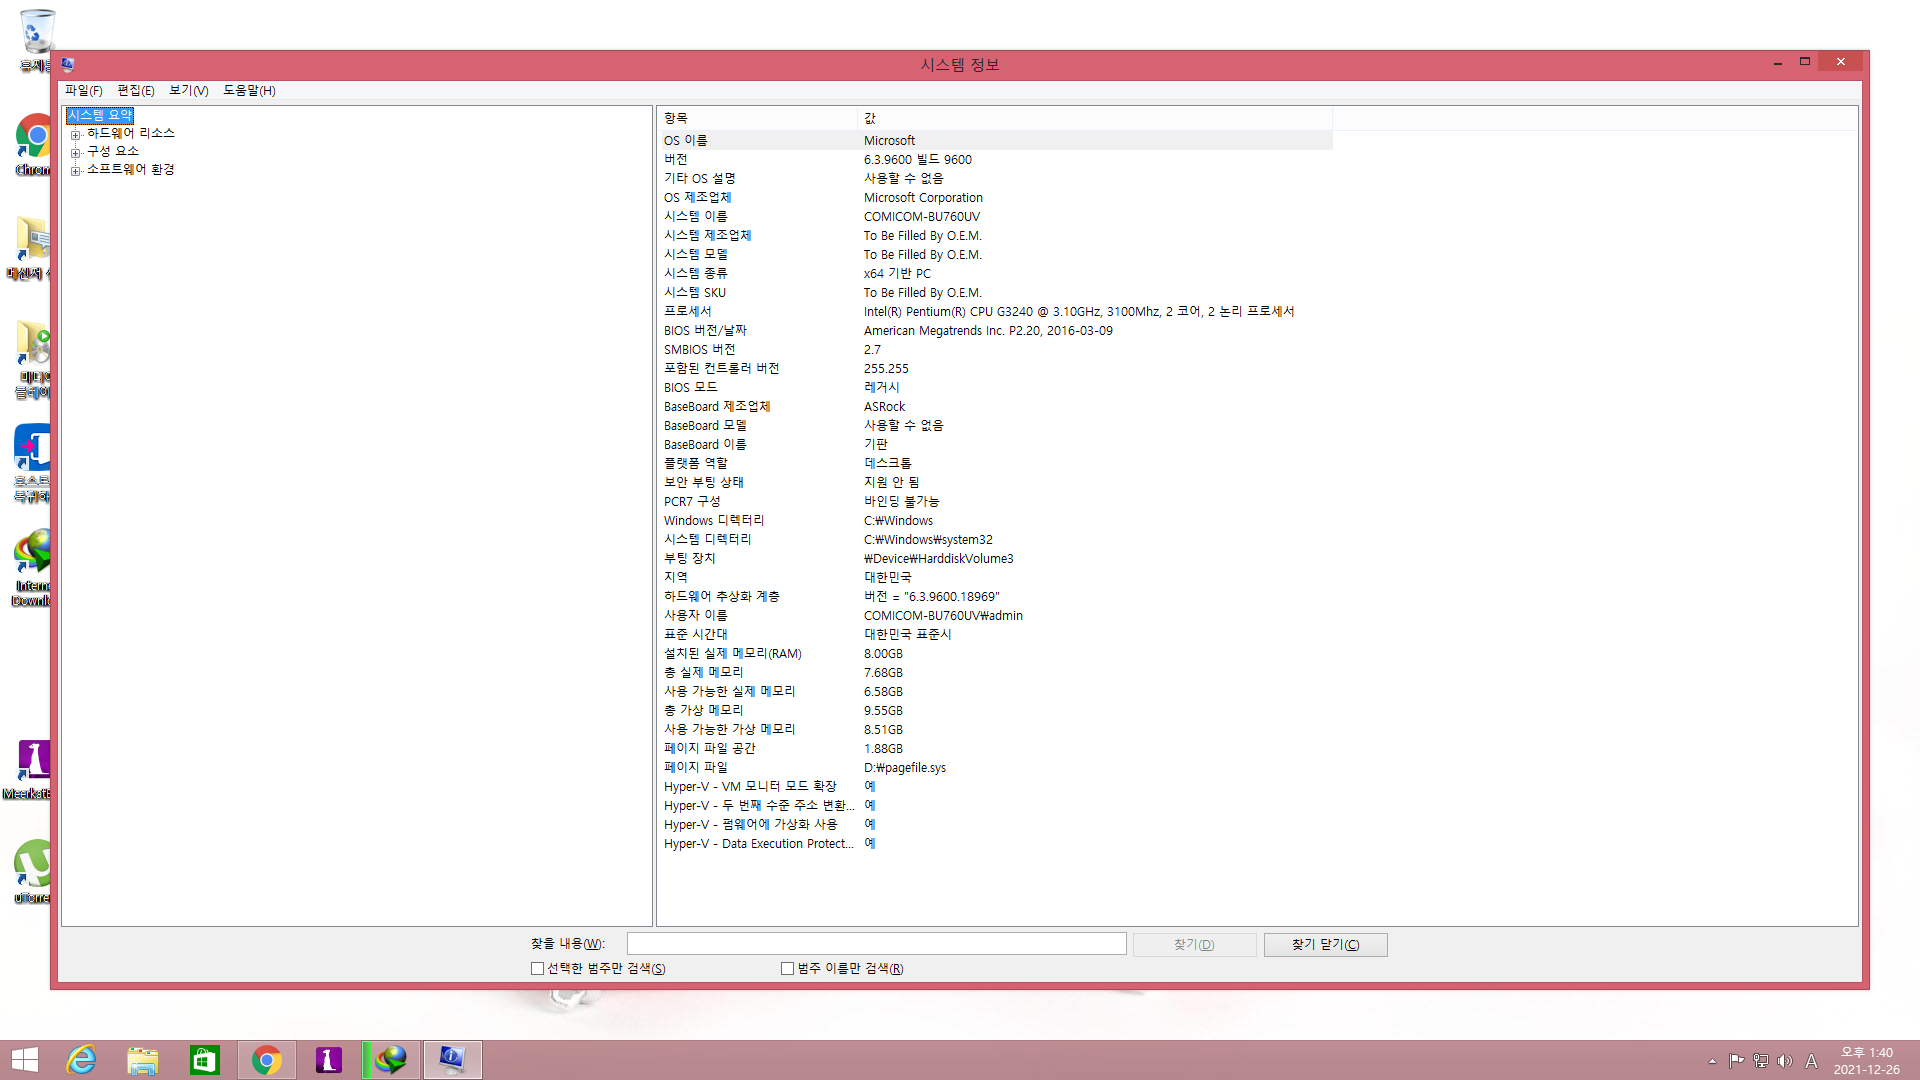Open the uTorrent desktop shortcut
This screenshot has height=1080, width=1920.
click(32, 872)
